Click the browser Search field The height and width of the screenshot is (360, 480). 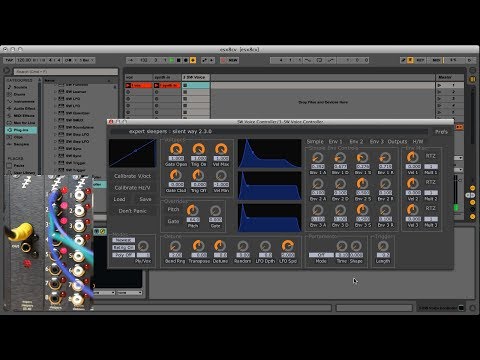[x=66, y=72]
